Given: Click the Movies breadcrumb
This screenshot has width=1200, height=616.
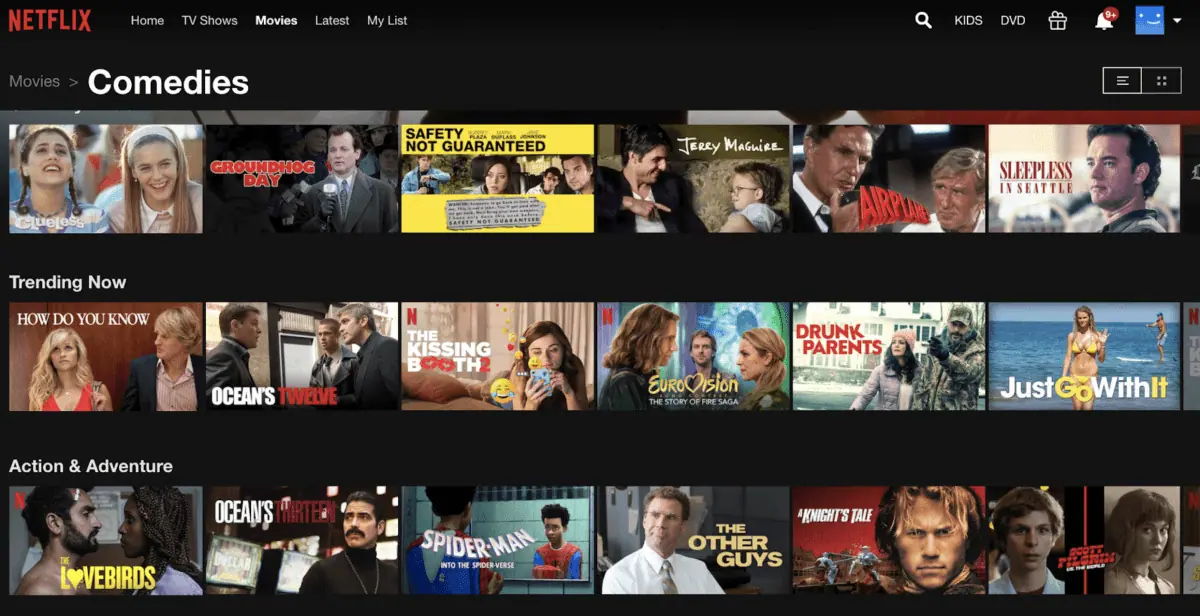Looking at the screenshot, I should coord(35,81).
